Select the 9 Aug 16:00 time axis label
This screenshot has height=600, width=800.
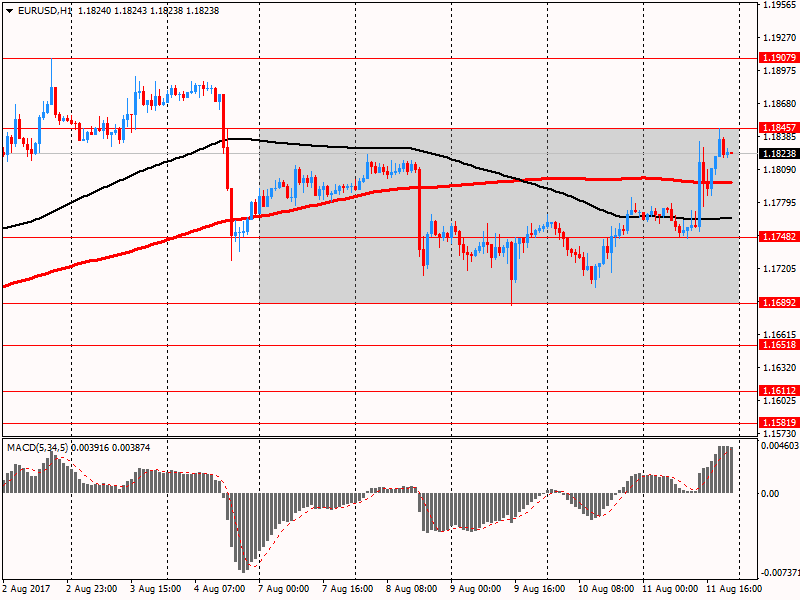pyautogui.click(x=539, y=589)
